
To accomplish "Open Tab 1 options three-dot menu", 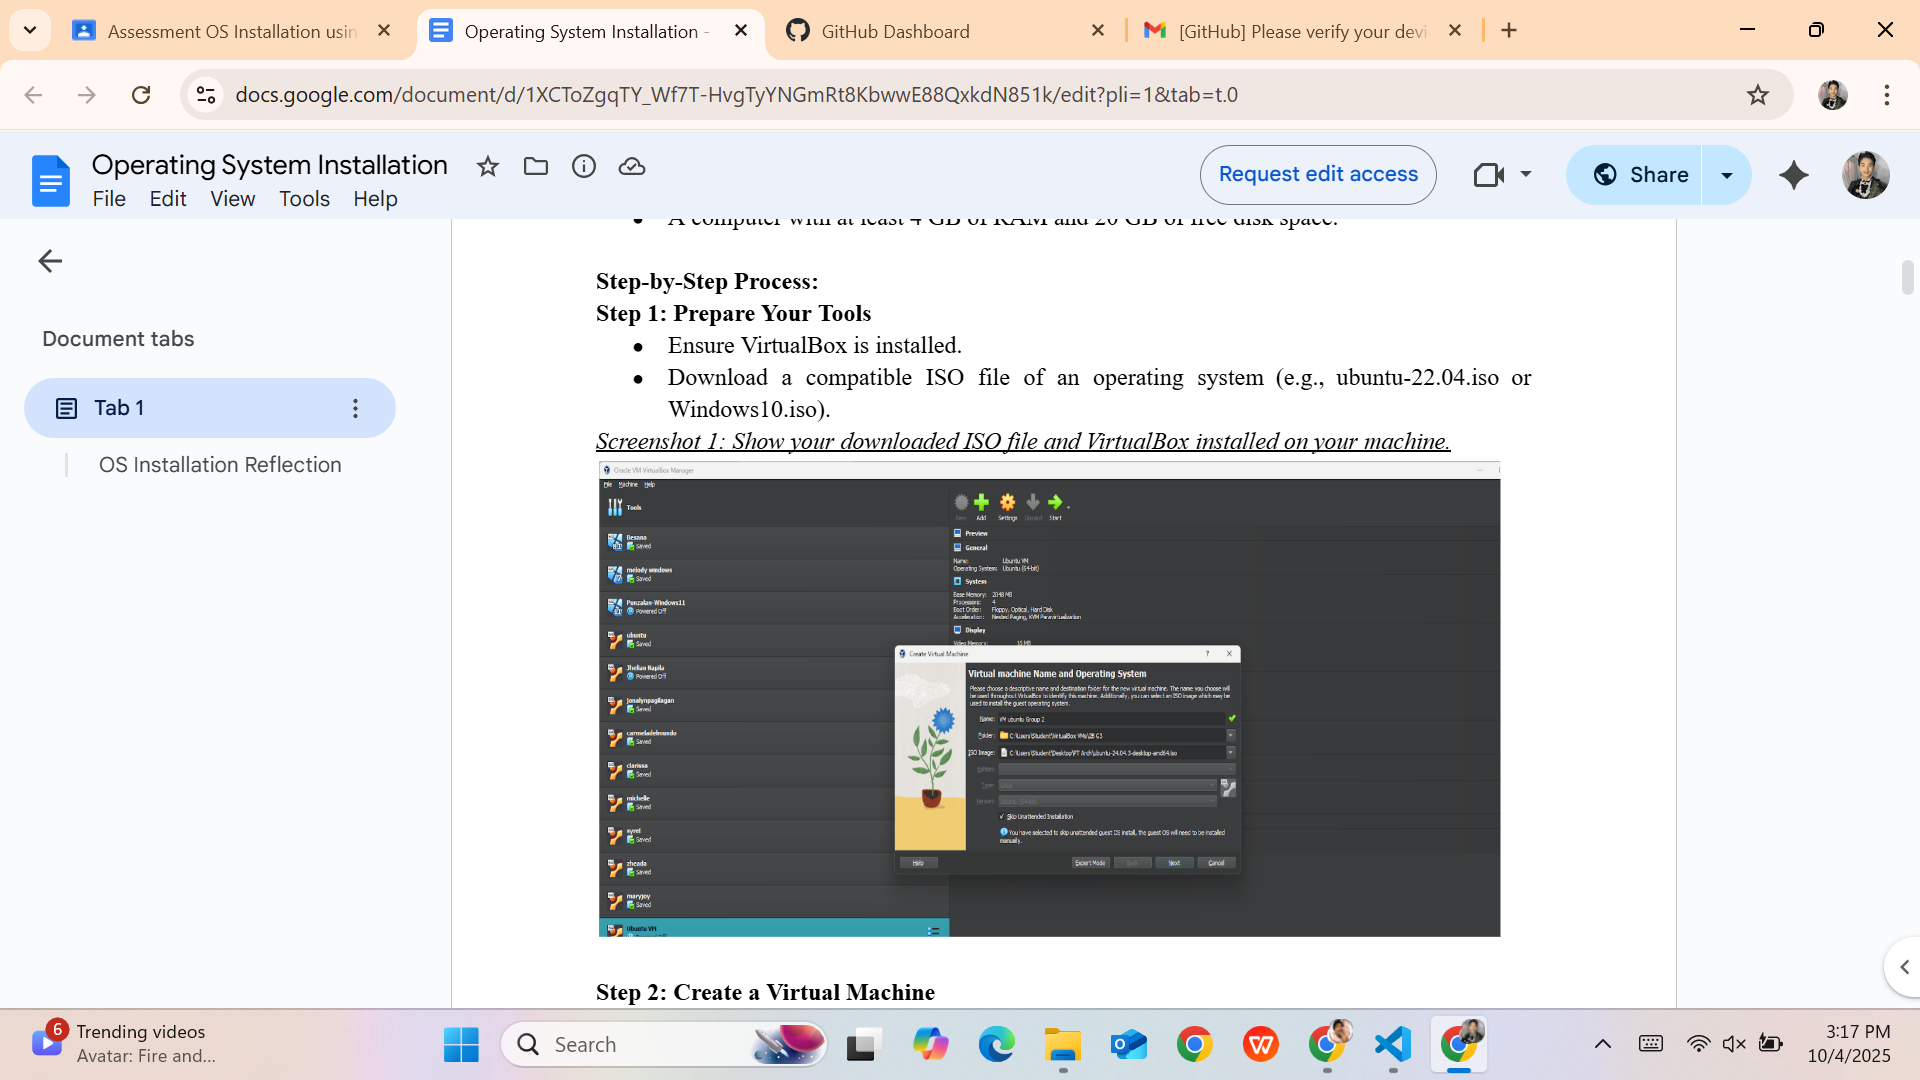I will 355,408.
